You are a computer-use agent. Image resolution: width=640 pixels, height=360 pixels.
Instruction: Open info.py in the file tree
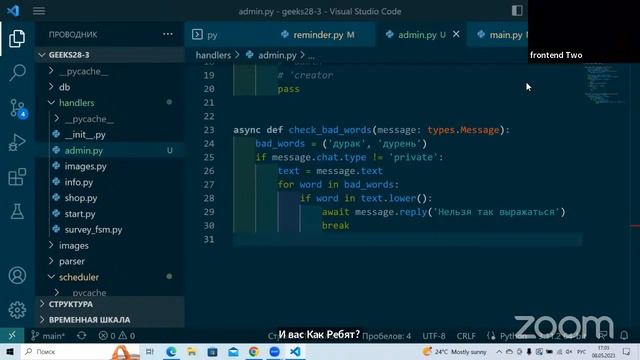[109, 182]
